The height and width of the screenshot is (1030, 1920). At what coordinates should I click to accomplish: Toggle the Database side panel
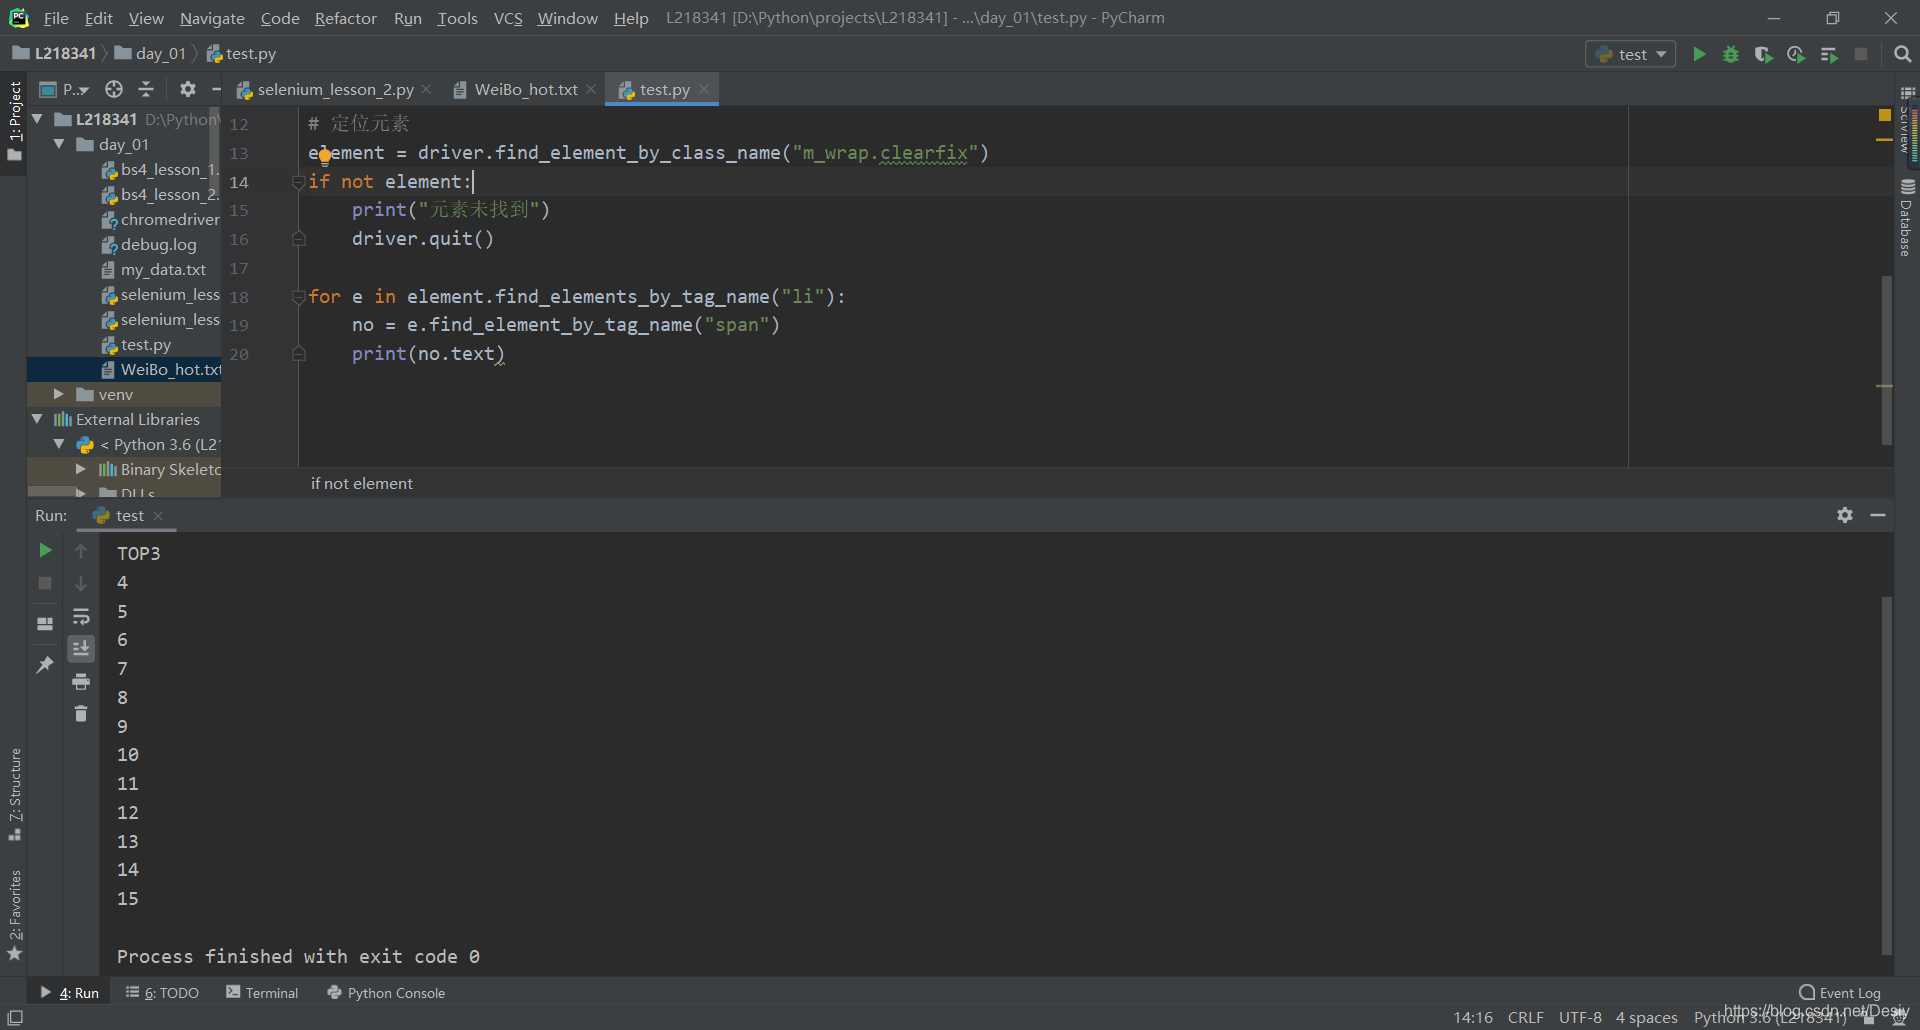[x=1907, y=217]
